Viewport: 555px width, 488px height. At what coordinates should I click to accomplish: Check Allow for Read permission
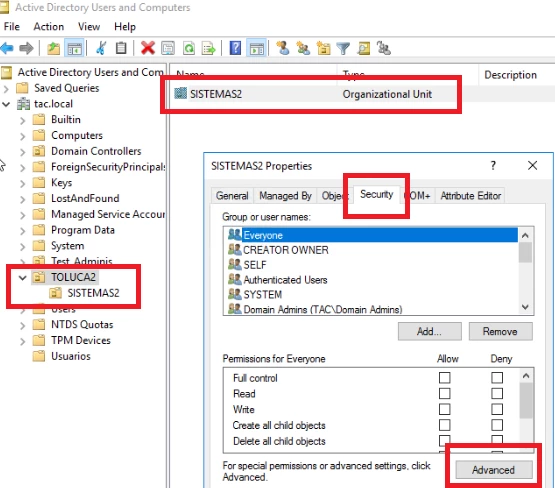coord(445,394)
